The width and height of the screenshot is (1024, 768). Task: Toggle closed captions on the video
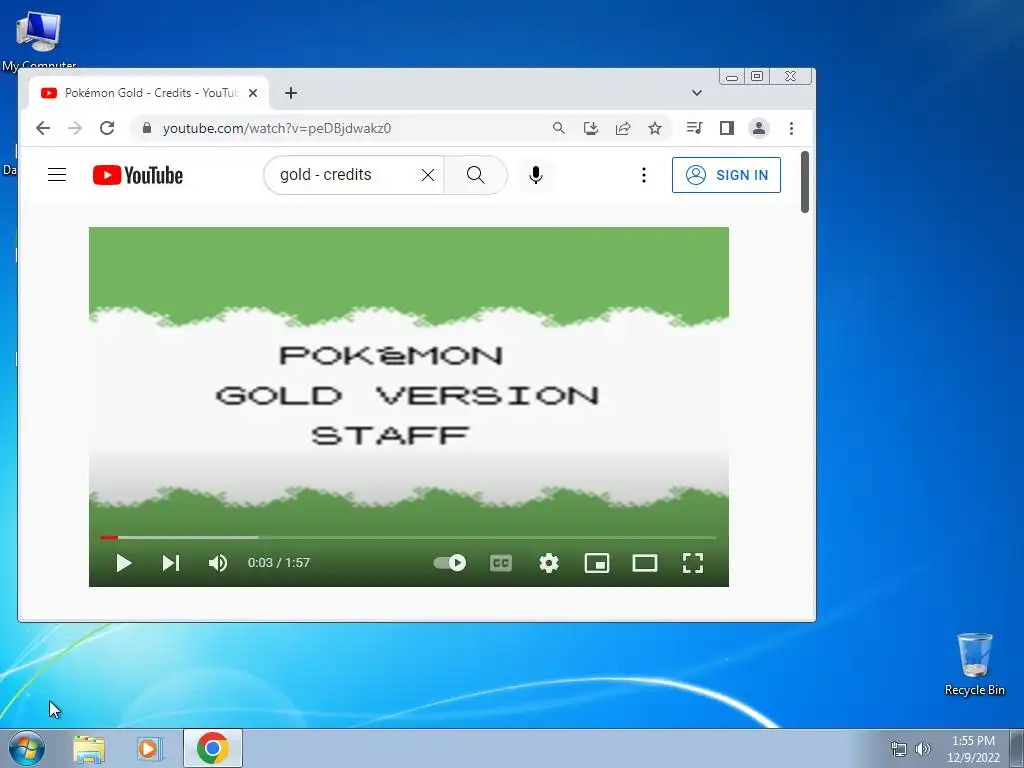point(501,563)
